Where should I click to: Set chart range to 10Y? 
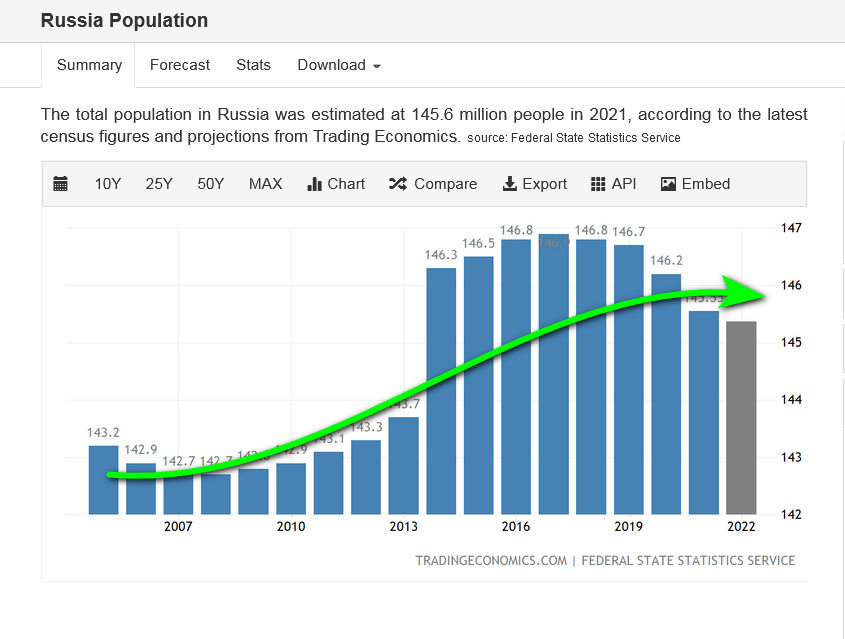(108, 184)
